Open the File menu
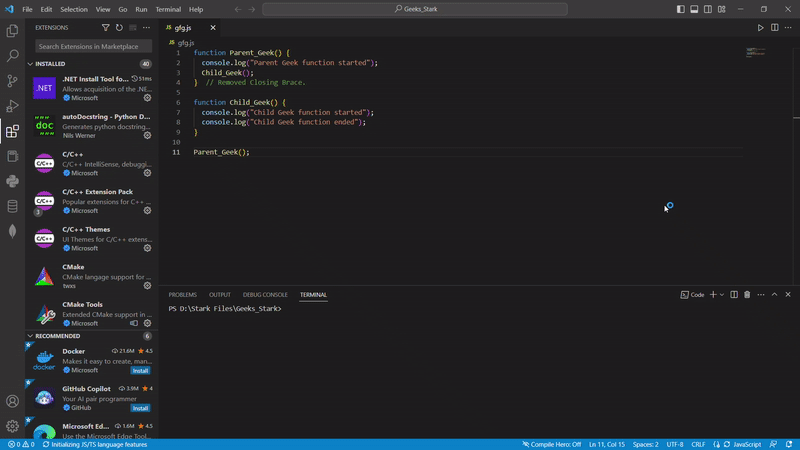 [27, 9]
